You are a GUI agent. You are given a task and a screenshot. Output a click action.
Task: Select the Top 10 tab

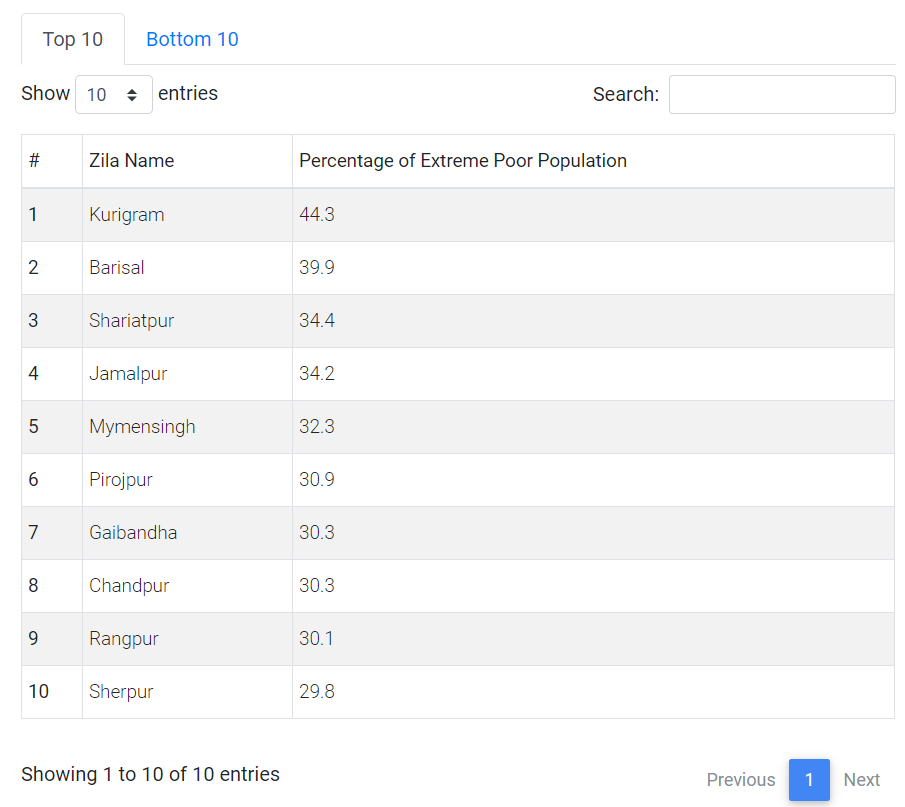pyautogui.click(x=73, y=39)
